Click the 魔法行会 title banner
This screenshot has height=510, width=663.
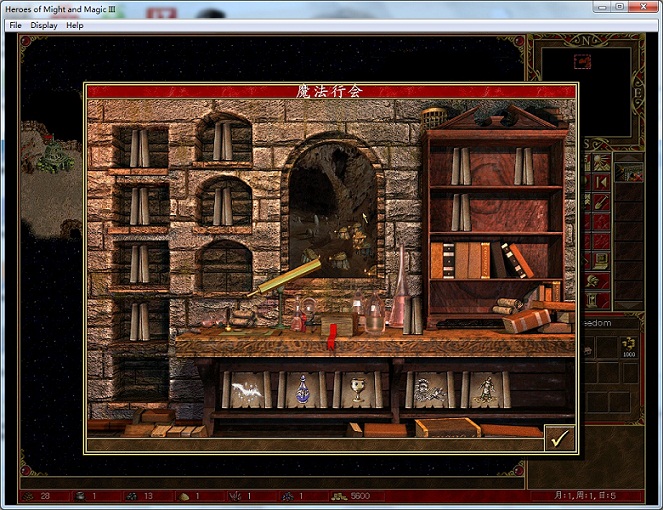[x=331, y=91]
